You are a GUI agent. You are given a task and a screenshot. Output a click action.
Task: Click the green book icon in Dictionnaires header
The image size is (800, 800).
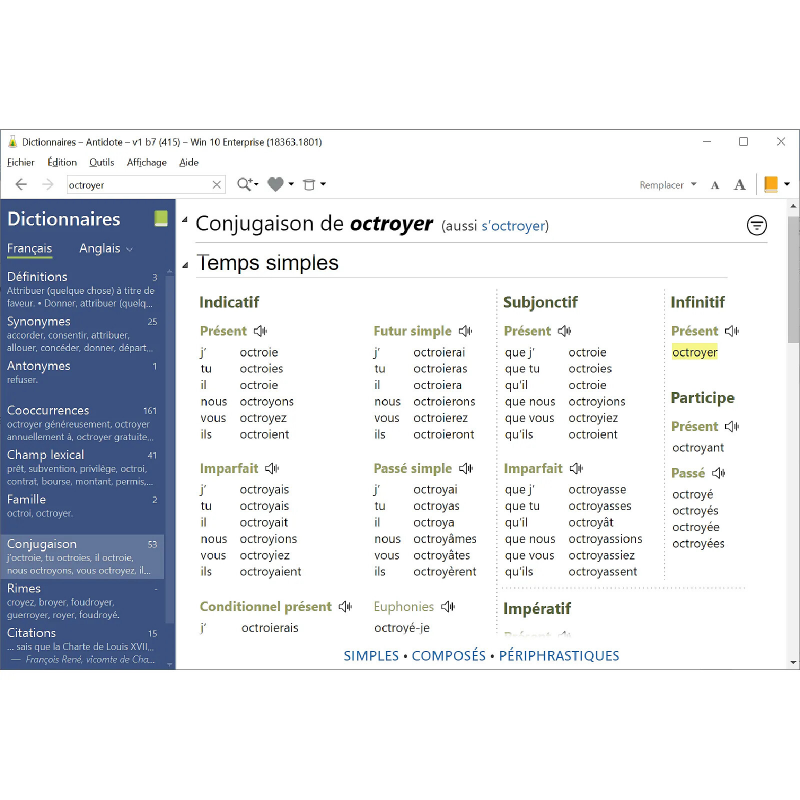160,219
